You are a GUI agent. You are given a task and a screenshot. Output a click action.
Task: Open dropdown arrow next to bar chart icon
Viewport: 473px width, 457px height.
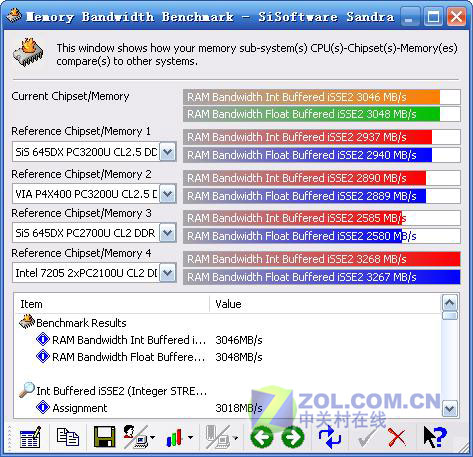point(190,437)
